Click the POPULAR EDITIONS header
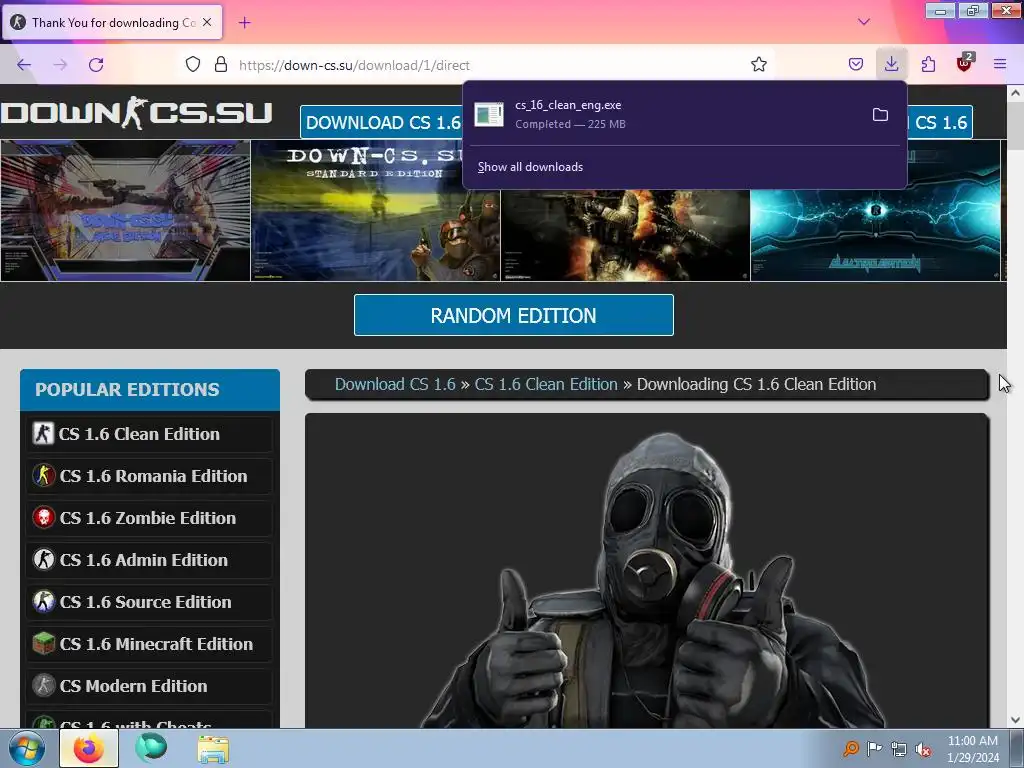 click(150, 390)
